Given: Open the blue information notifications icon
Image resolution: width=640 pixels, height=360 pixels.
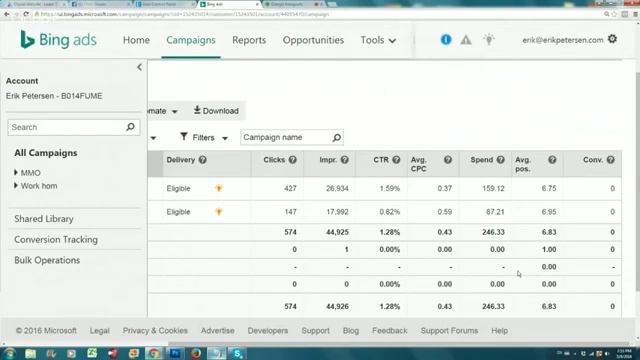Looking at the screenshot, I should (446, 40).
